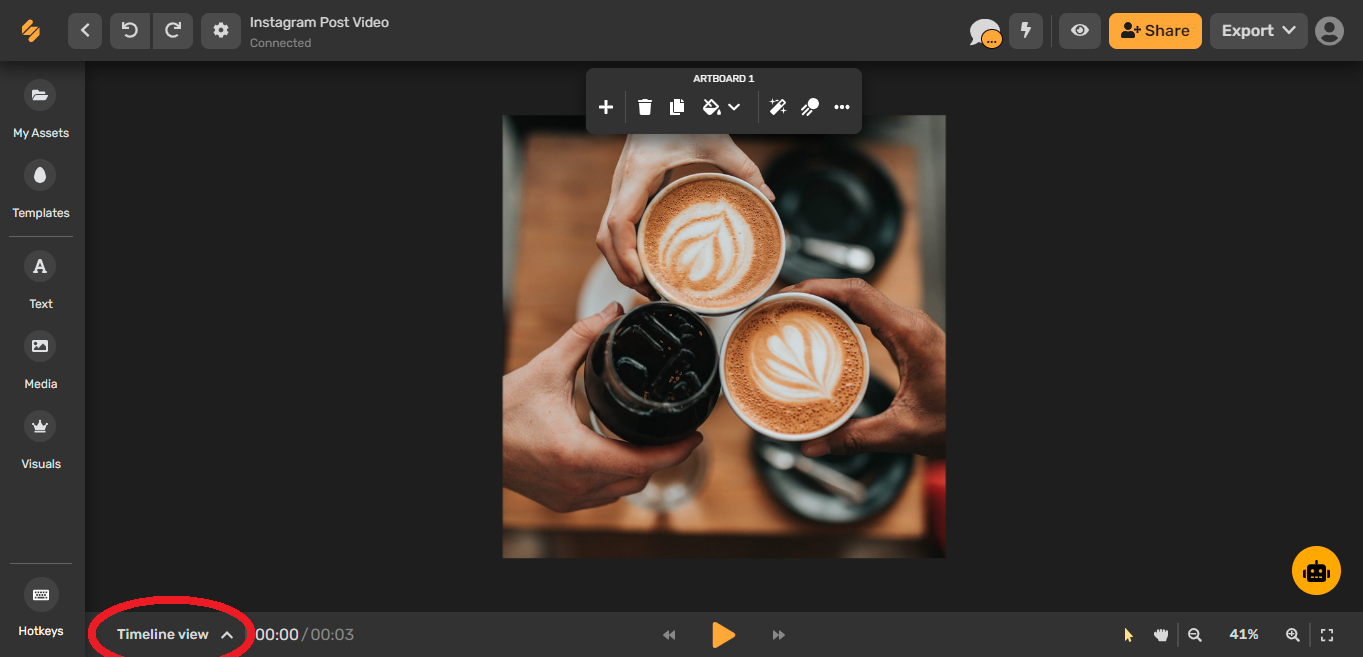The height and width of the screenshot is (657, 1363).
Task: Expand the fill color dropdown arrow
Action: (x=735, y=107)
